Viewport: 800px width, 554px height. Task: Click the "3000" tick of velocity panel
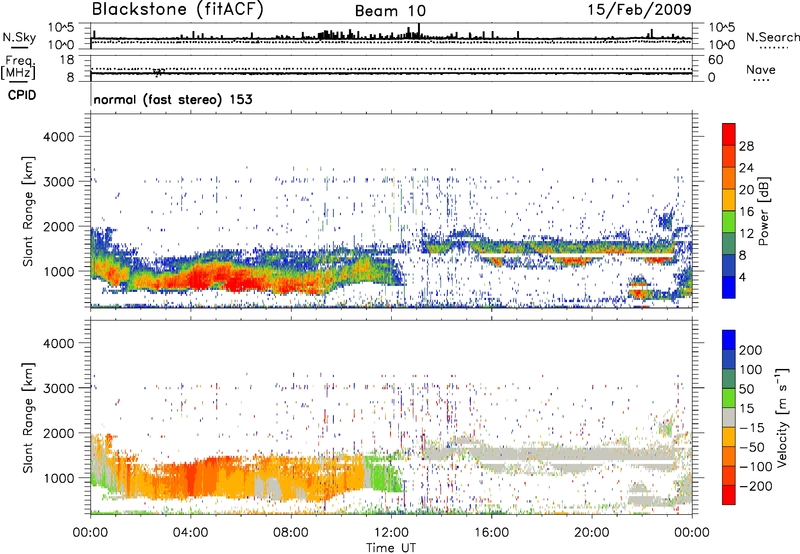pos(59,388)
